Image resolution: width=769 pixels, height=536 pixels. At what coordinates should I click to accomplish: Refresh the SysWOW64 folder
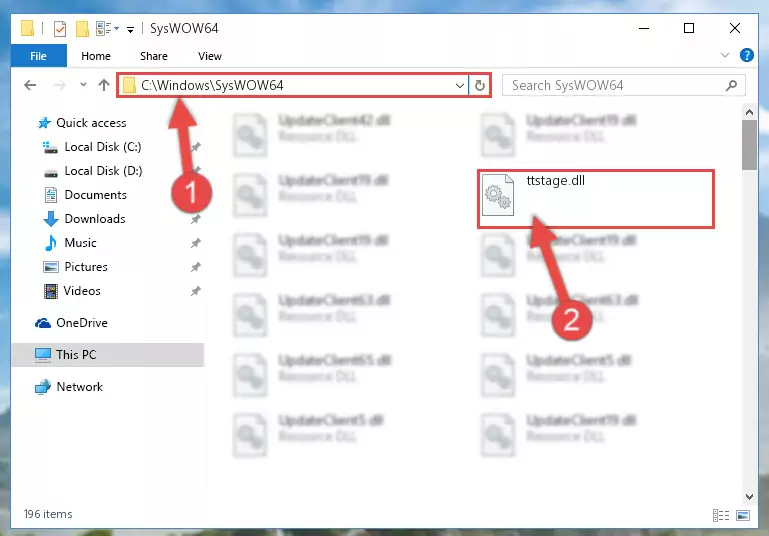[x=480, y=86]
